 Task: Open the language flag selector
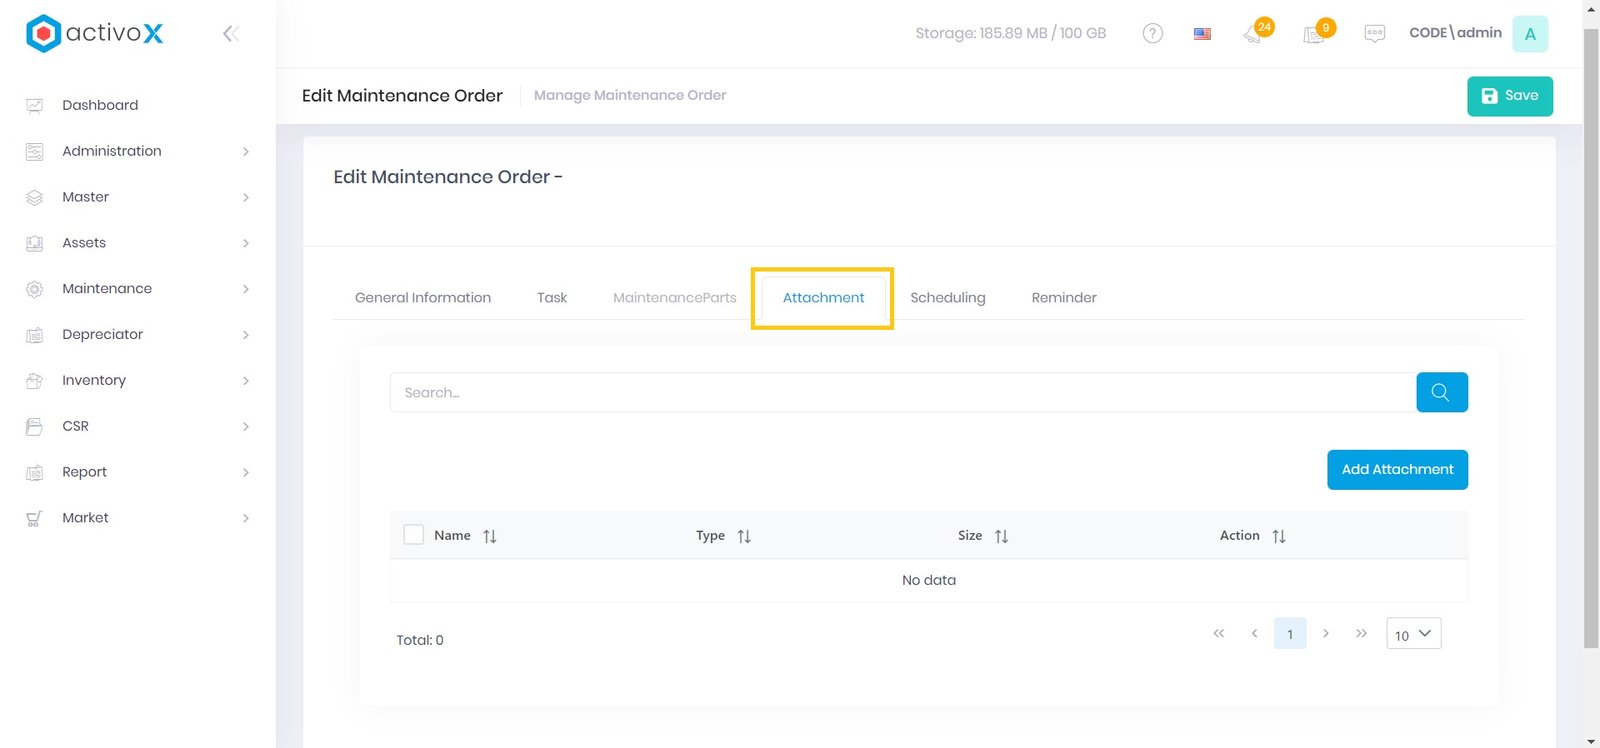[1202, 33]
